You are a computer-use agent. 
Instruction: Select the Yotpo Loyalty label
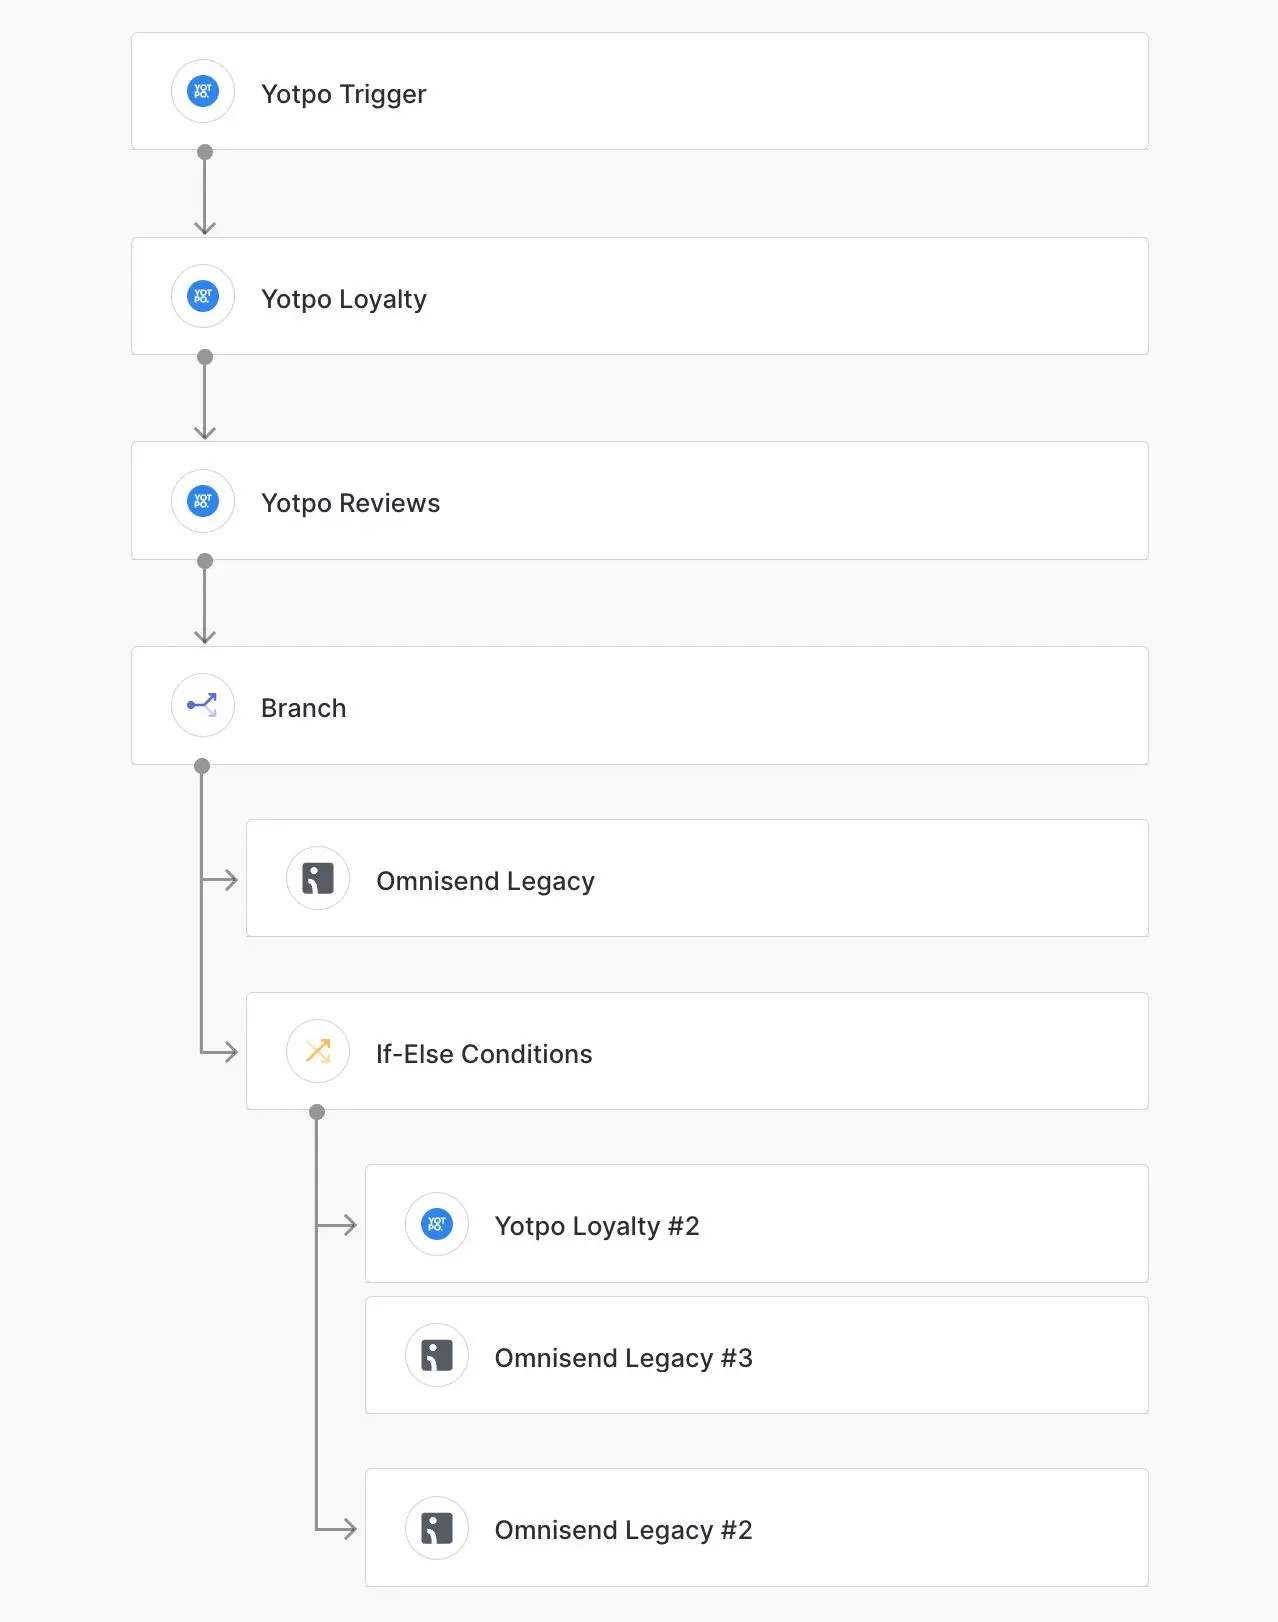tap(344, 299)
